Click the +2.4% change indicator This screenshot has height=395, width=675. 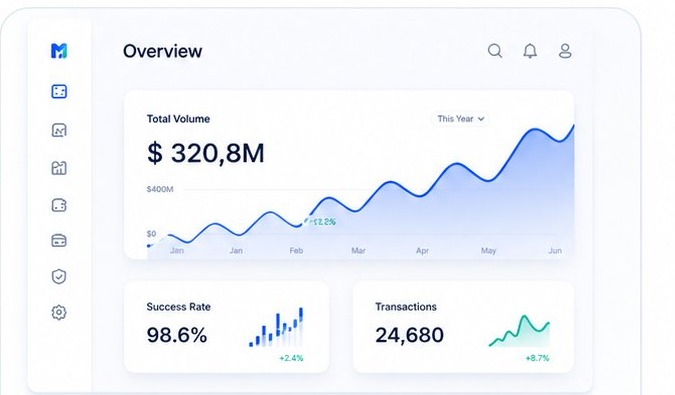pos(291,358)
